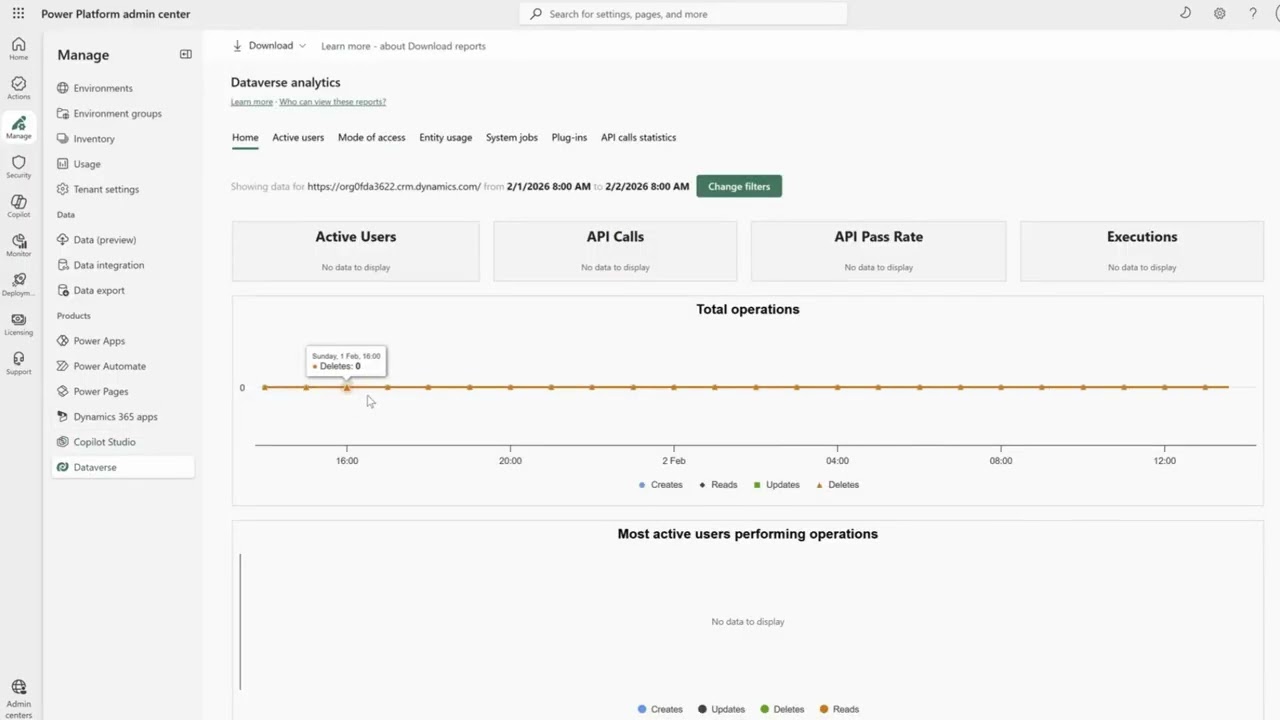Click the Learn more link under Dataverse analytics

coord(251,102)
